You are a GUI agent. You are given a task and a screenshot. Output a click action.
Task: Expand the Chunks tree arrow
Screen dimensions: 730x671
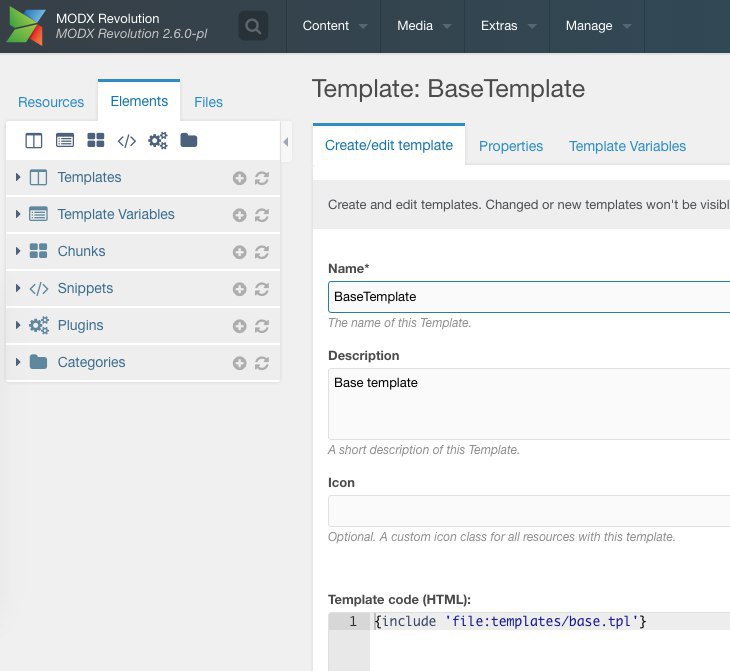(18, 251)
